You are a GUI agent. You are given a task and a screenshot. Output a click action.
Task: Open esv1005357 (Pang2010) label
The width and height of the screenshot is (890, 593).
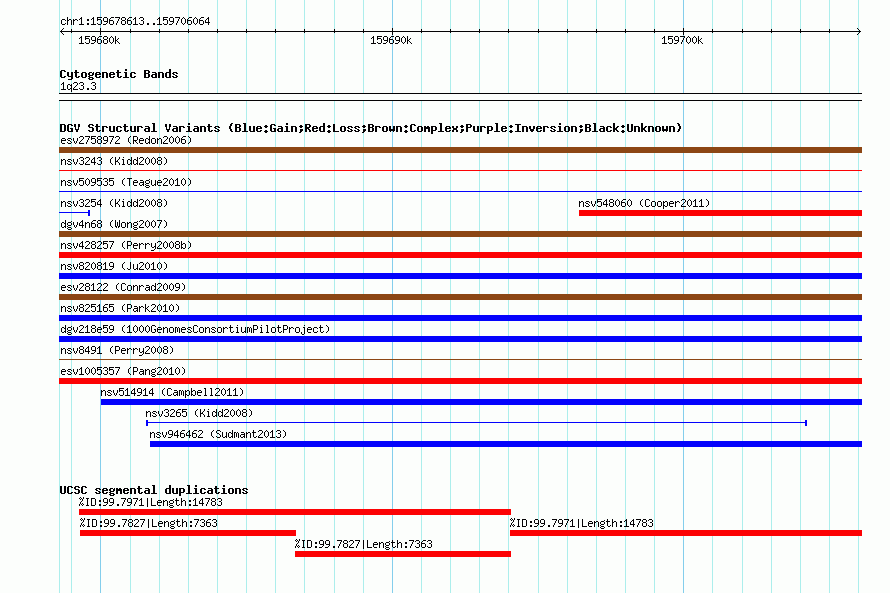(x=123, y=371)
